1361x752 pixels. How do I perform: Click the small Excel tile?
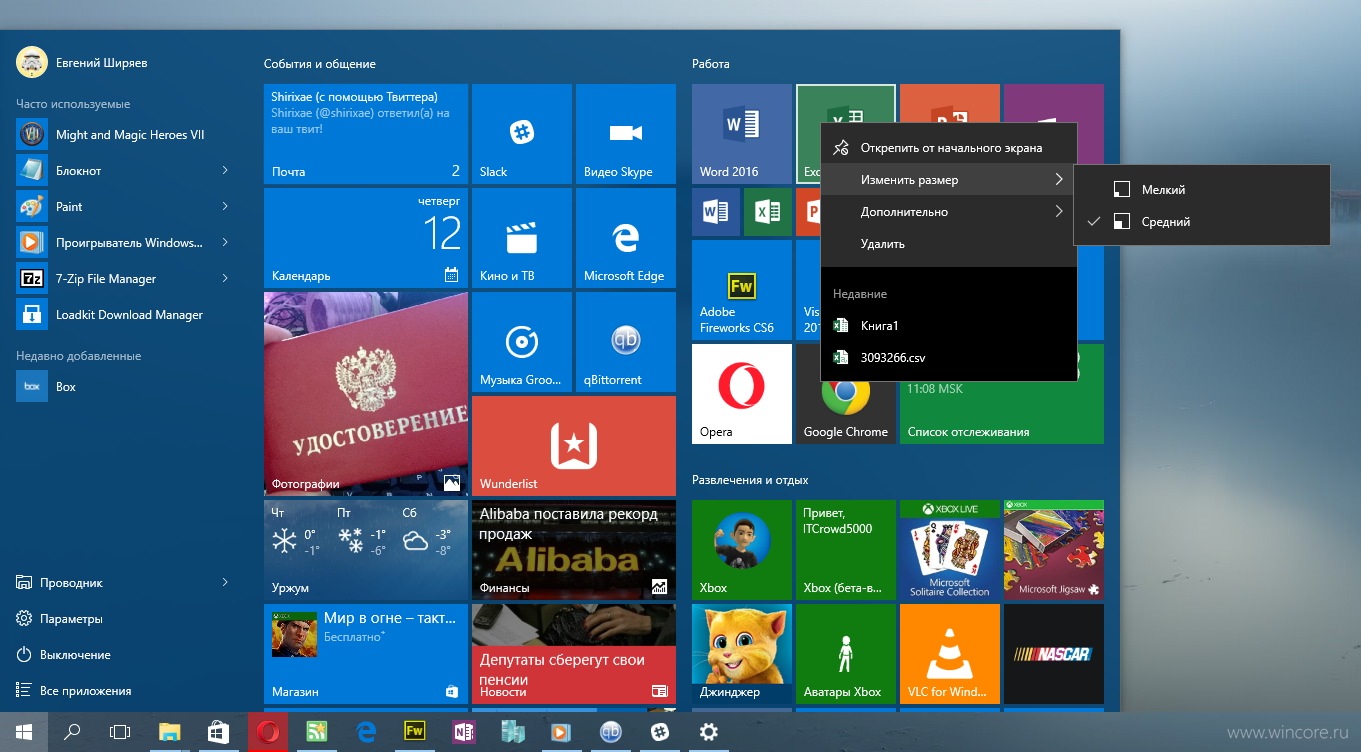pyautogui.click(x=768, y=212)
